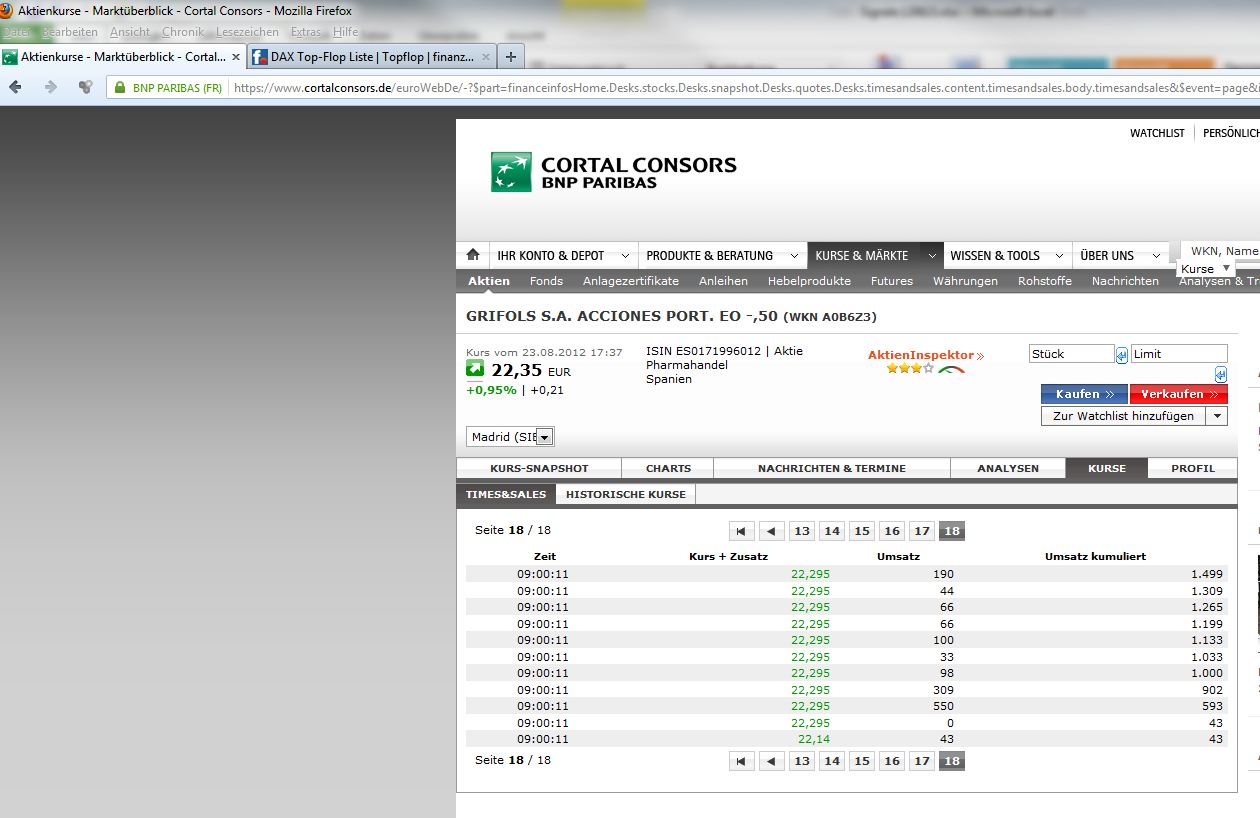
Task: Open the HISTORISCHE KURSE sub-tab
Action: click(x=626, y=494)
